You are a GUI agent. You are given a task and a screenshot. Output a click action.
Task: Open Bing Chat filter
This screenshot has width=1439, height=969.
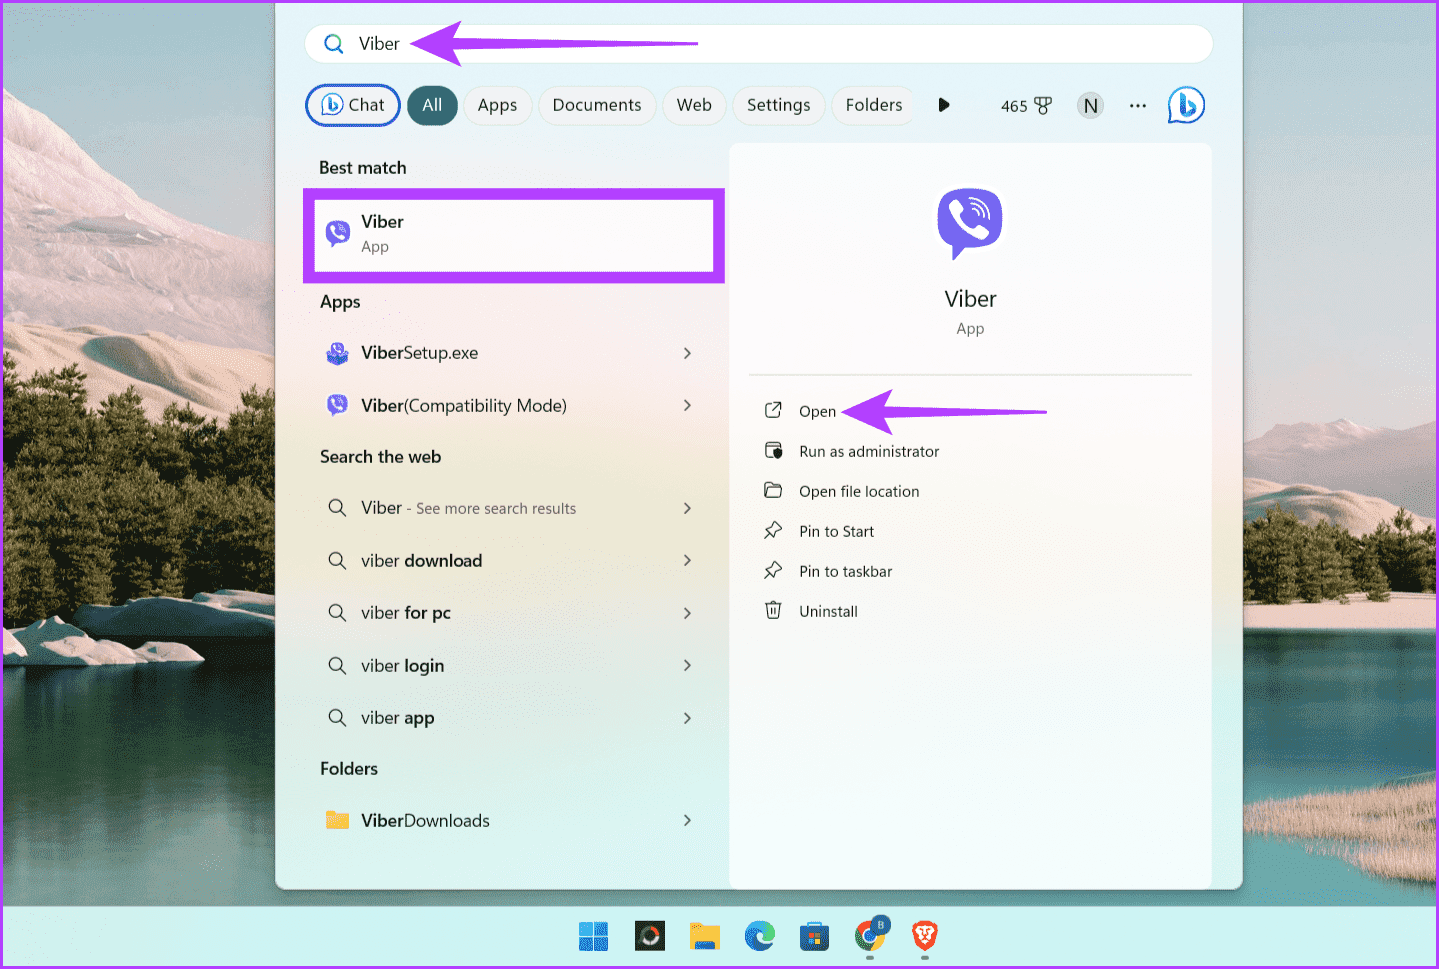(353, 105)
